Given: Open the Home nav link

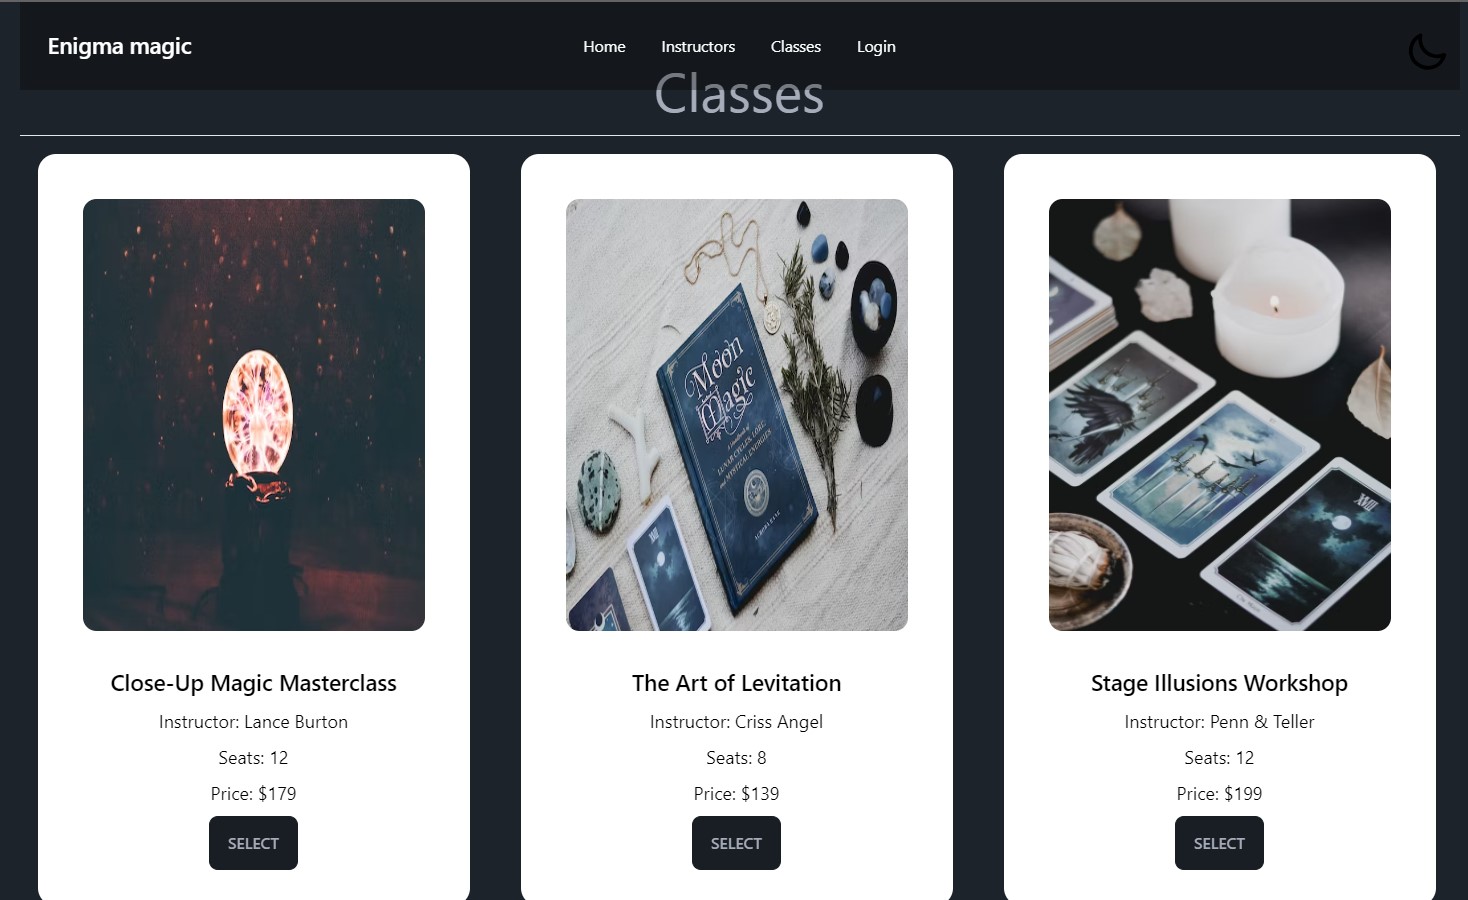Looking at the screenshot, I should point(604,47).
